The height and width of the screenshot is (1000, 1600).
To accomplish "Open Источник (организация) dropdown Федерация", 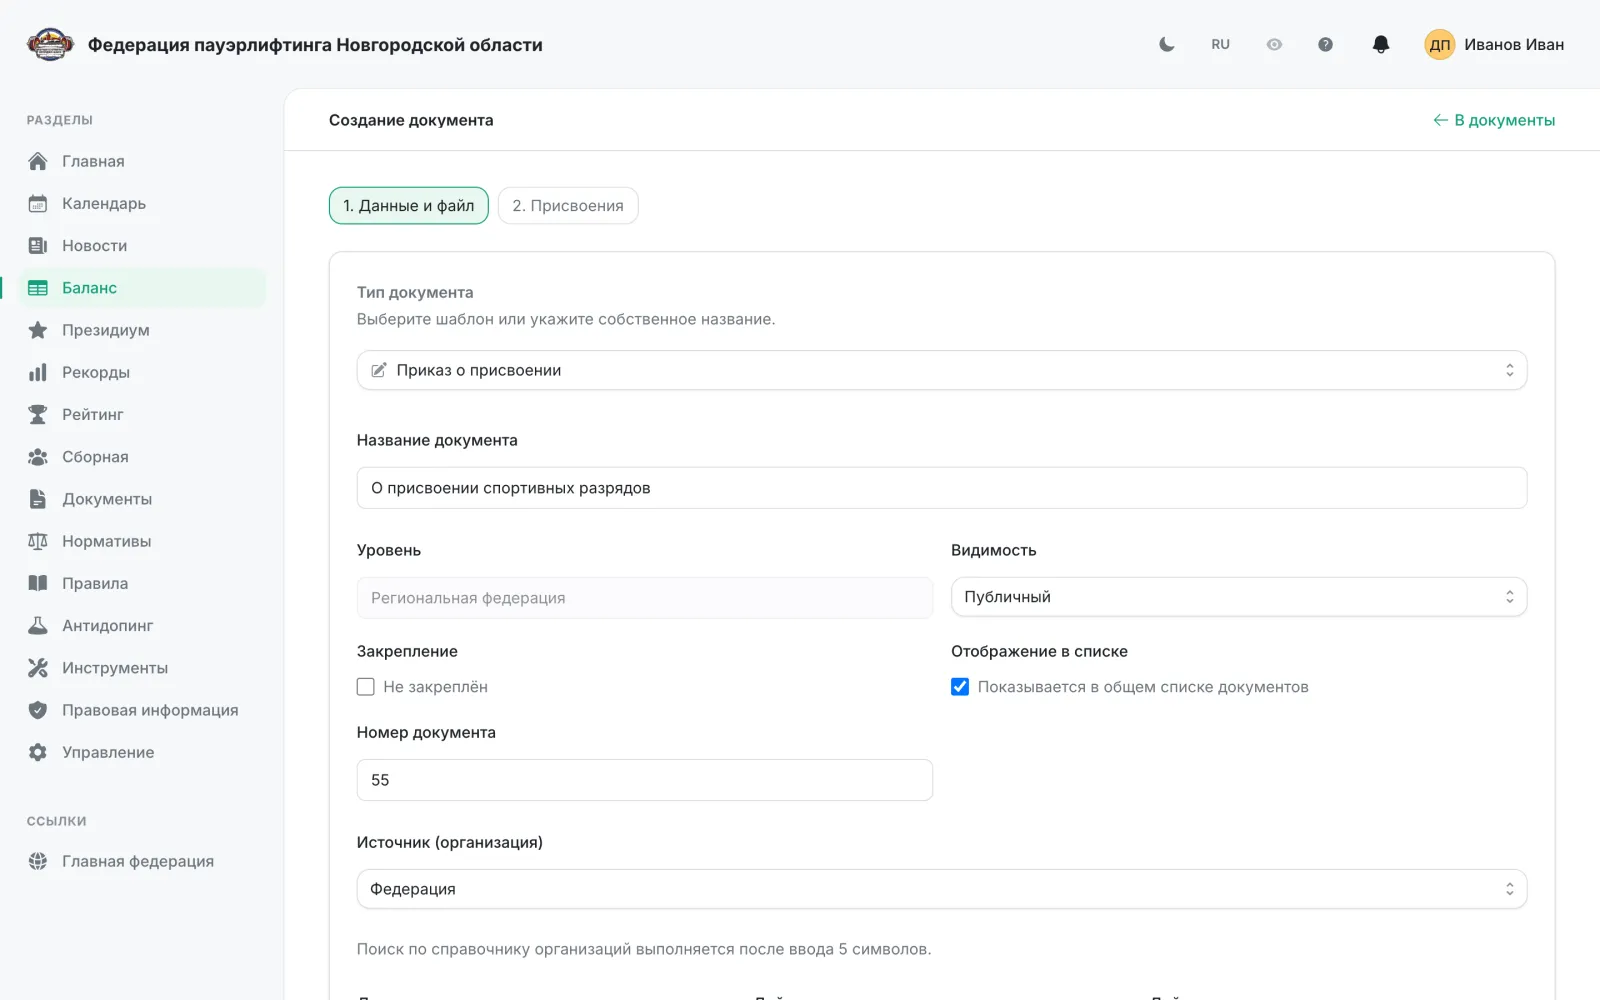I will pyautogui.click(x=942, y=889).
